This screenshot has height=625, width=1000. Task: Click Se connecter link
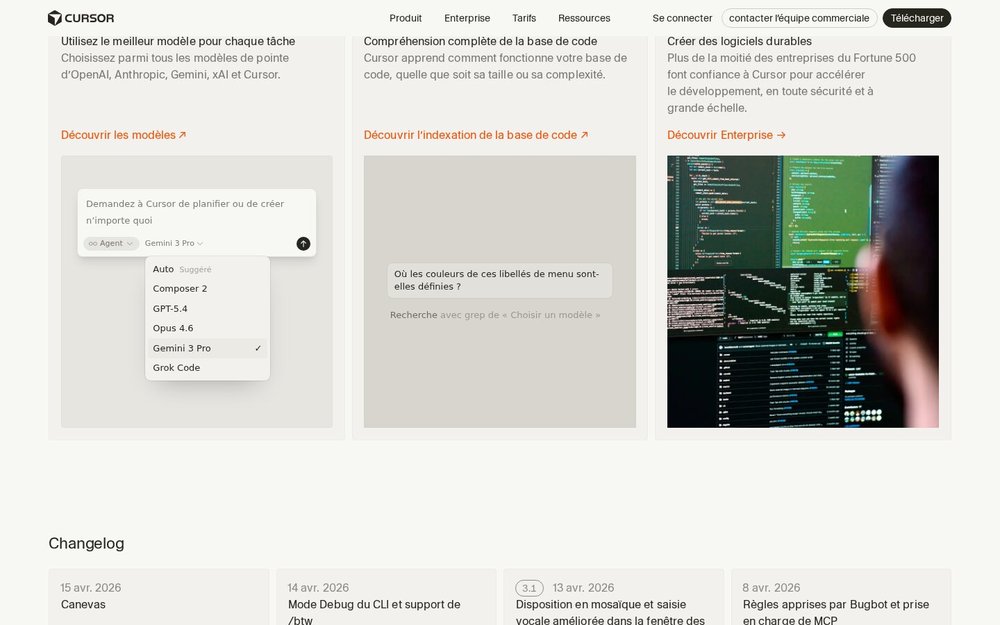[682, 18]
